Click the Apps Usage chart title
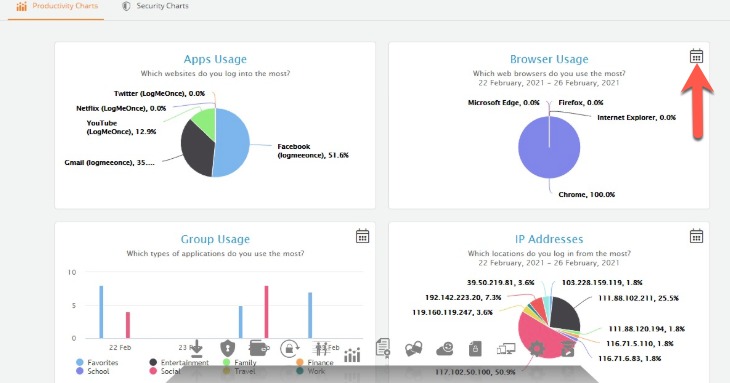 tap(215, 59)
